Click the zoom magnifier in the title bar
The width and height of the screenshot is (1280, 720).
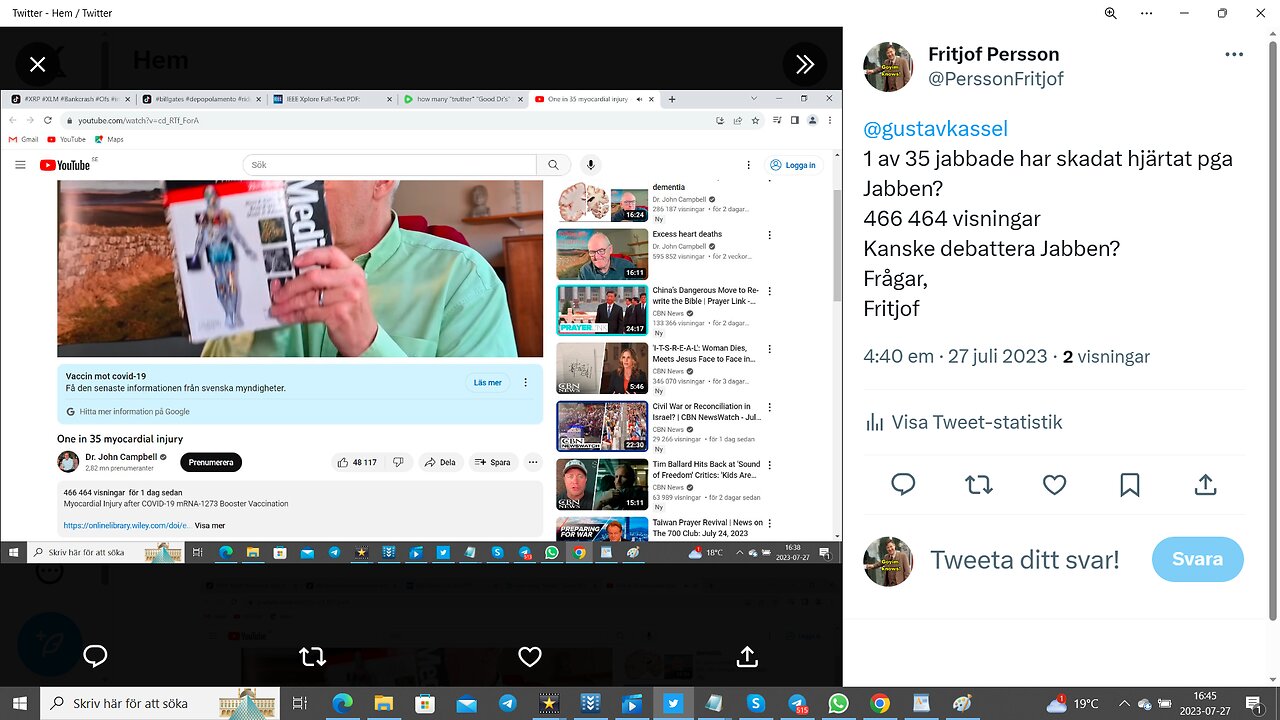[1111, 13]
